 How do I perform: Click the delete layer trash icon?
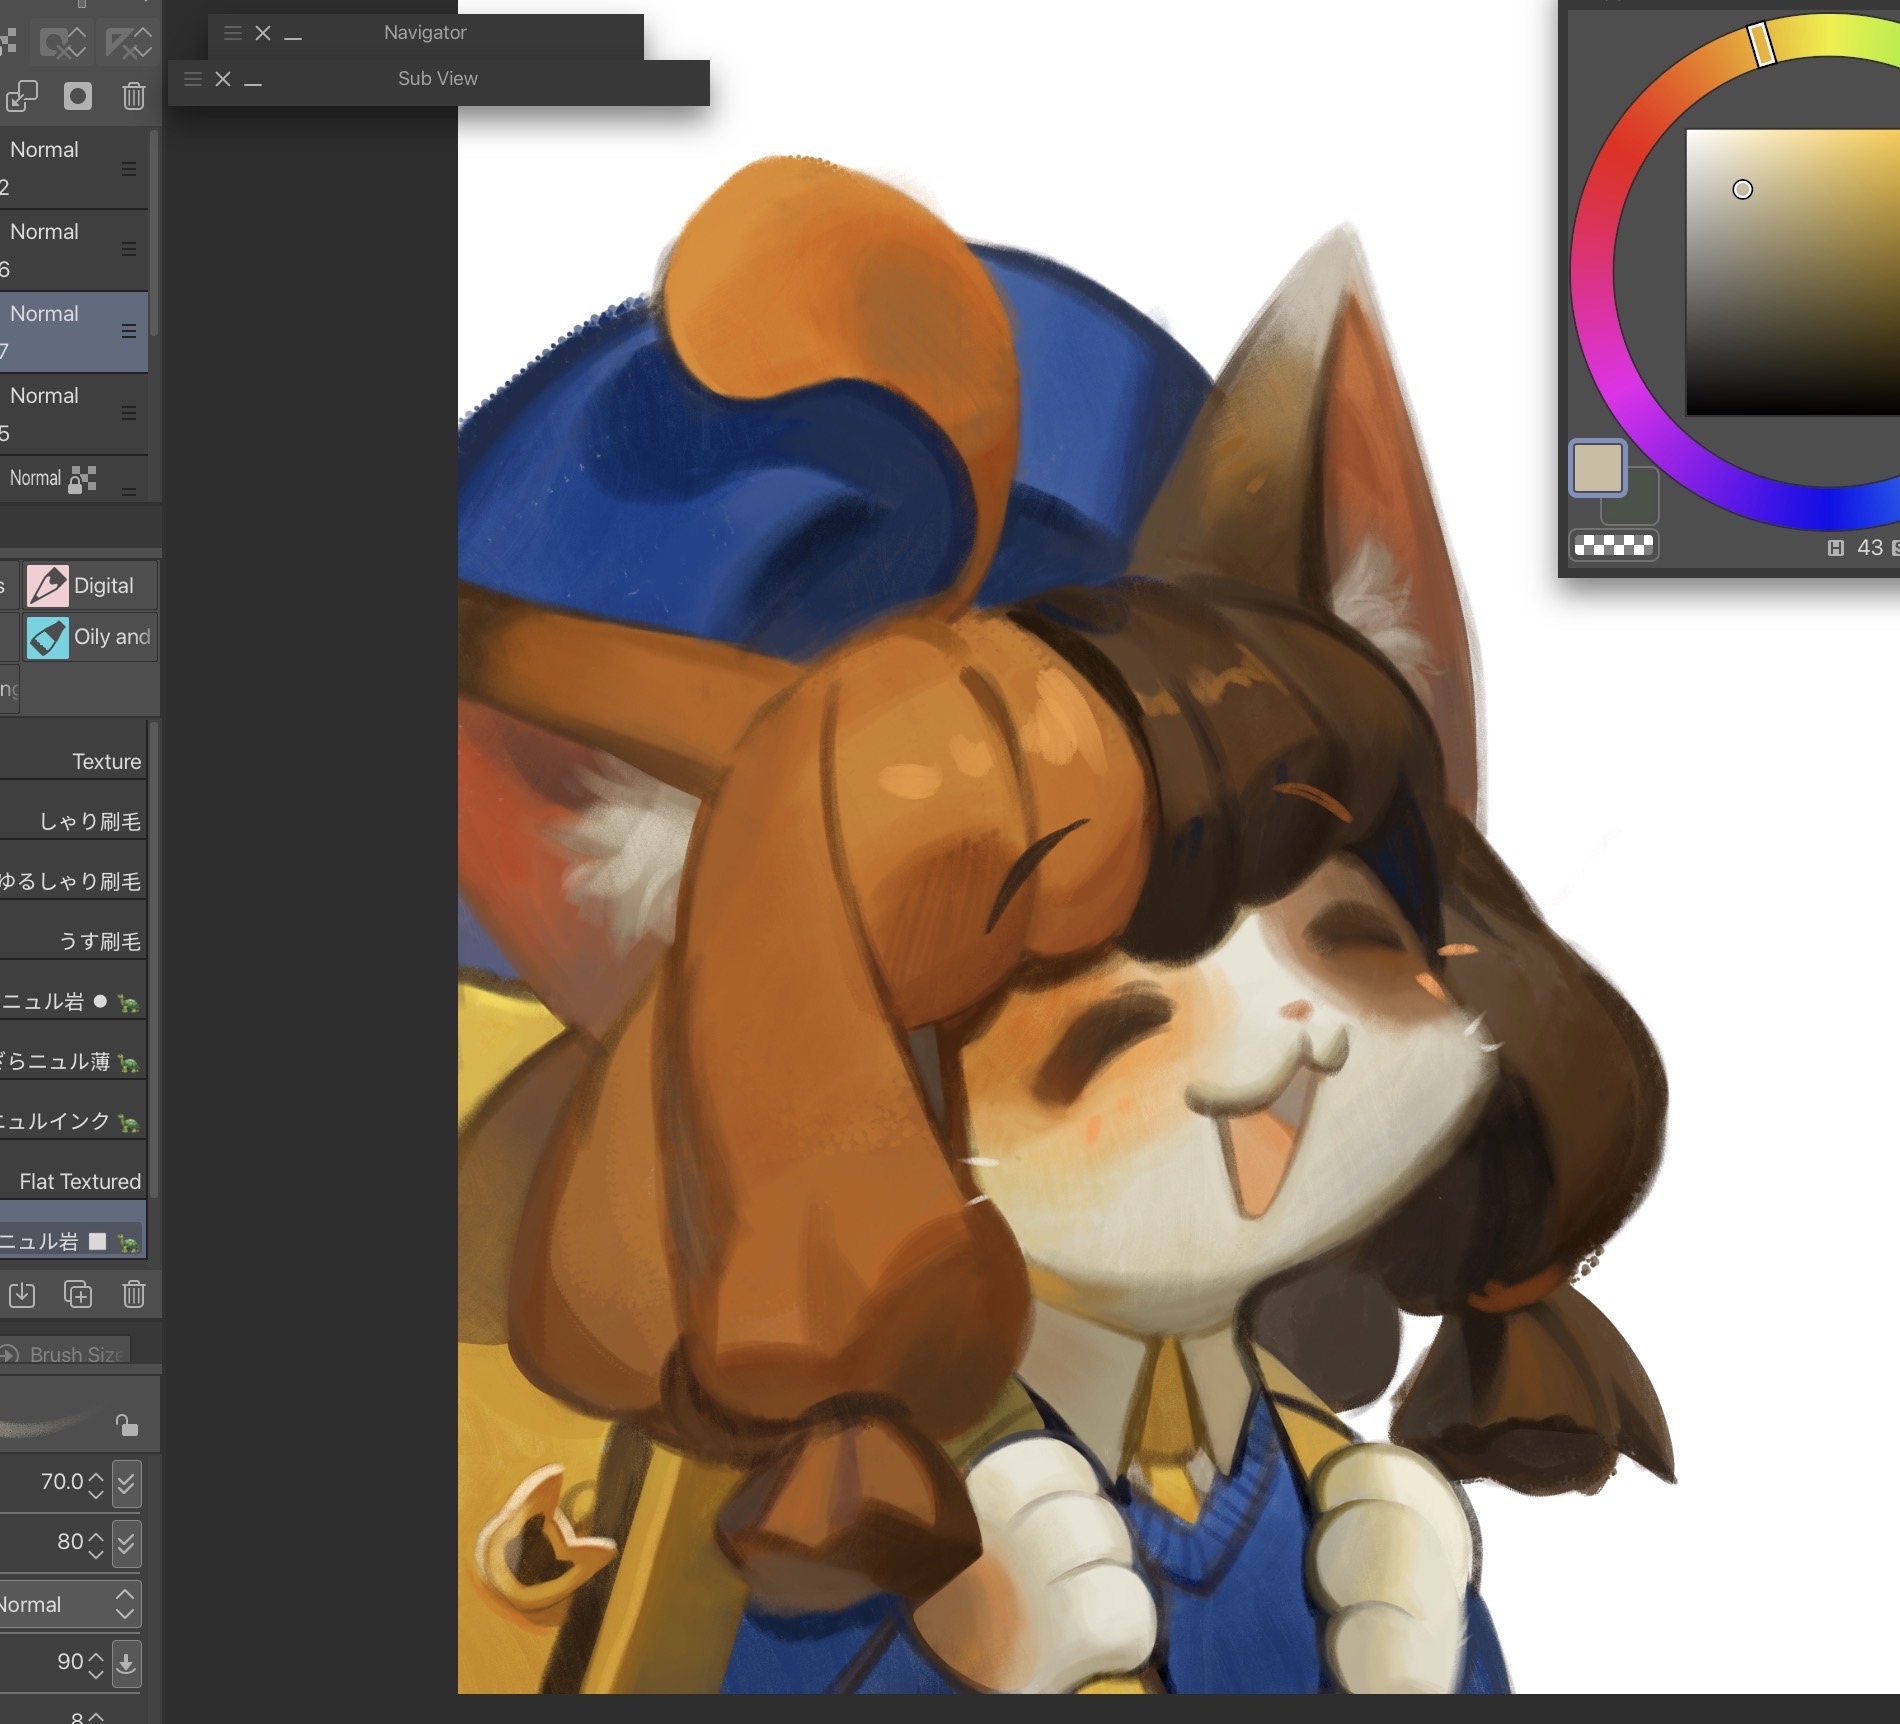[133, 96]
